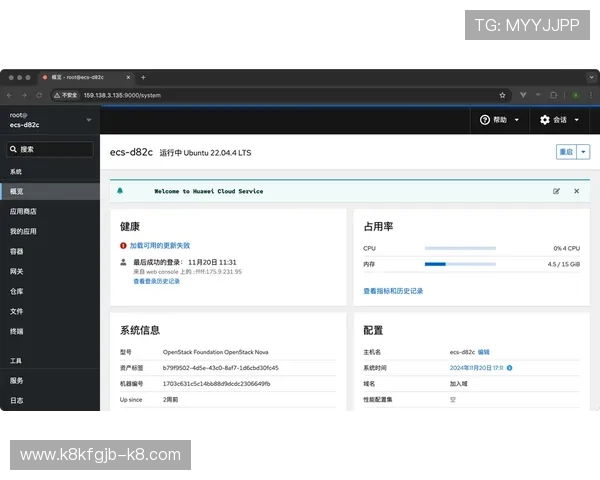
Task: Expand the tab list chevron
Action: [x=591, y=77]
